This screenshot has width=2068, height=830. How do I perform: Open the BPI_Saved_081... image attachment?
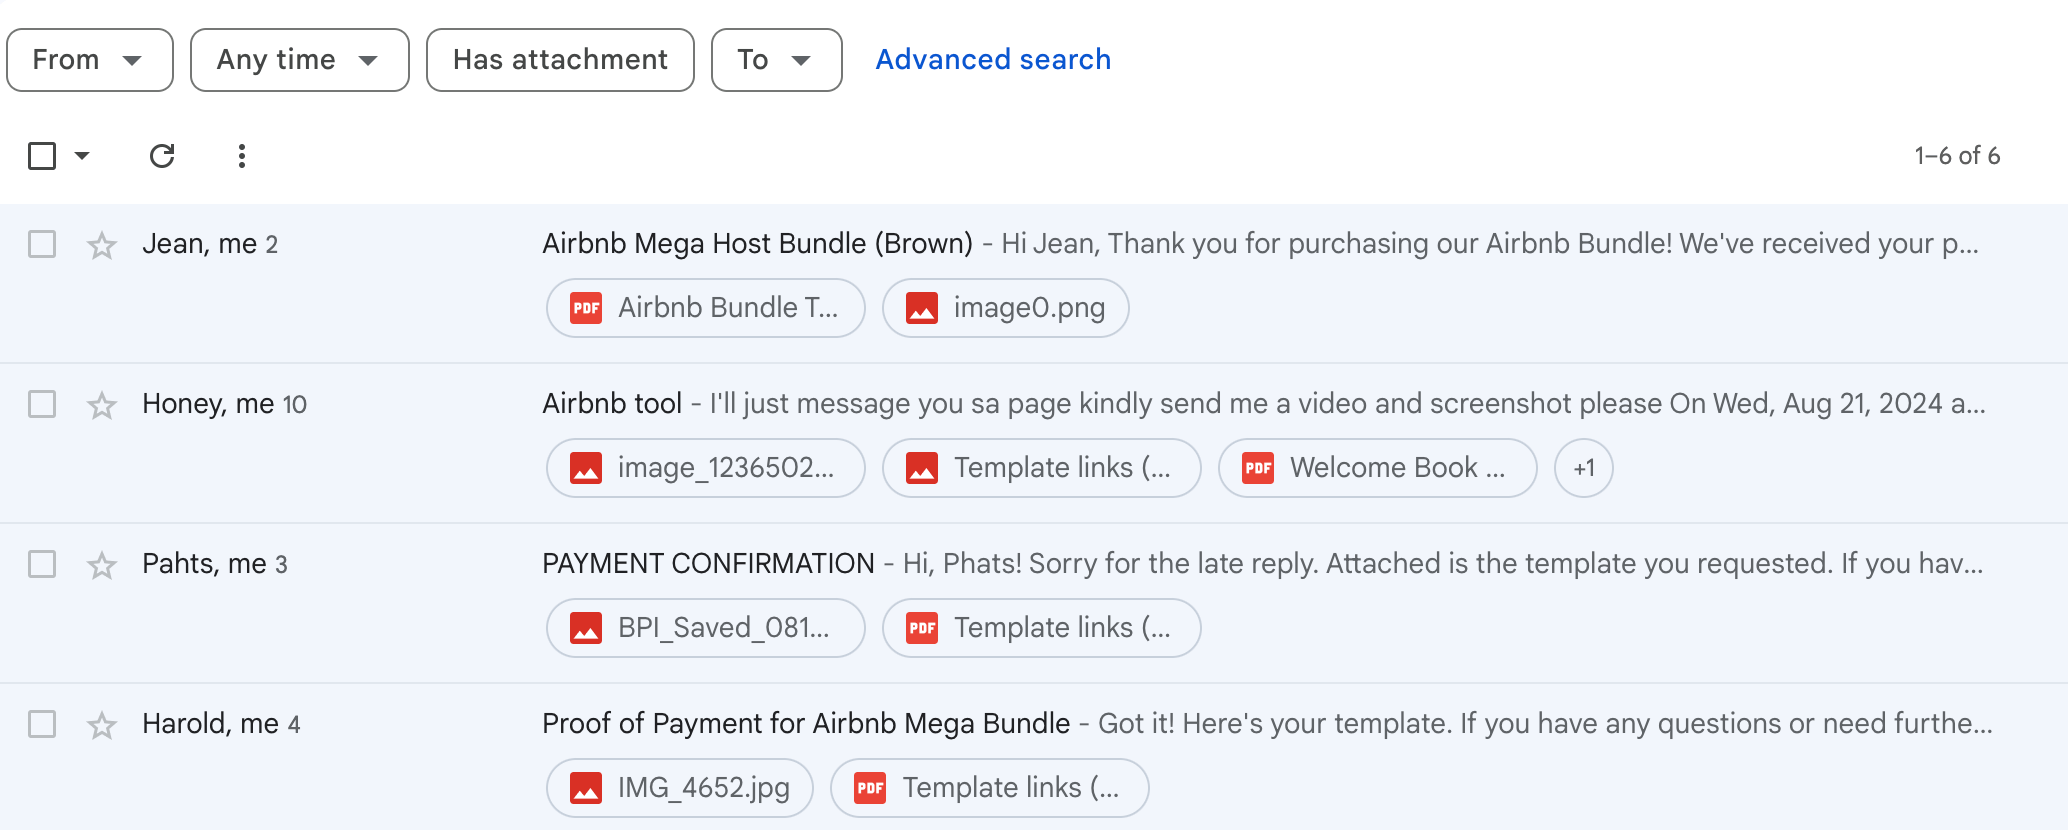705,628
